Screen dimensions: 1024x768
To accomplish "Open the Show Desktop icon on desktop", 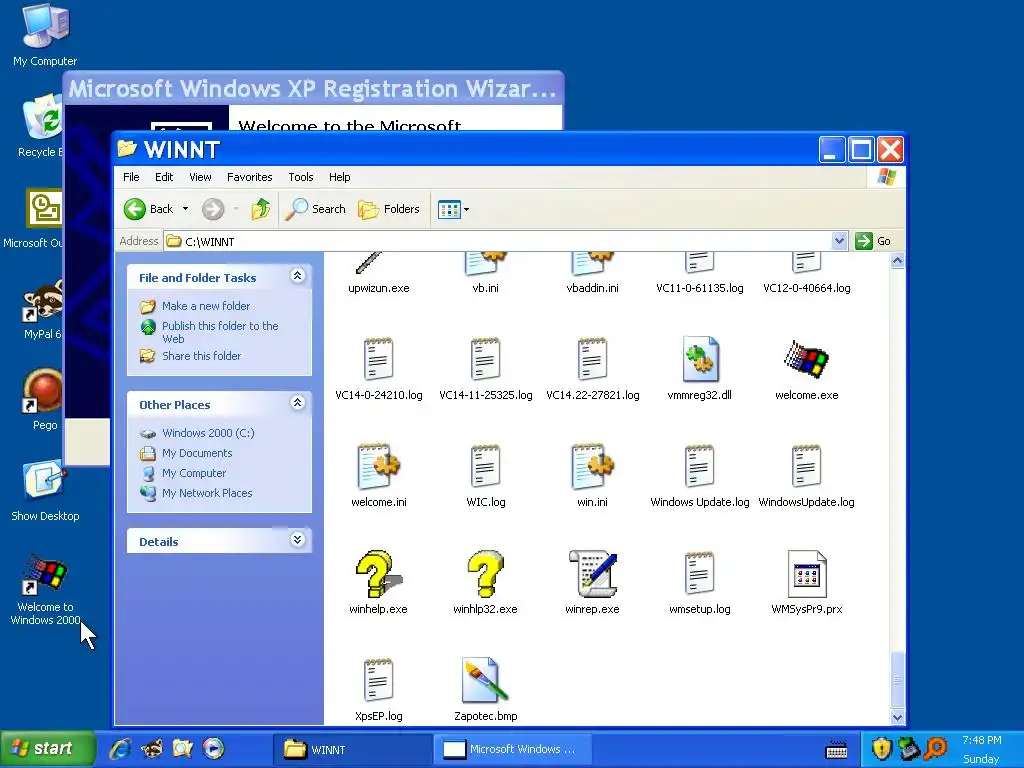I will coord(43,481).
